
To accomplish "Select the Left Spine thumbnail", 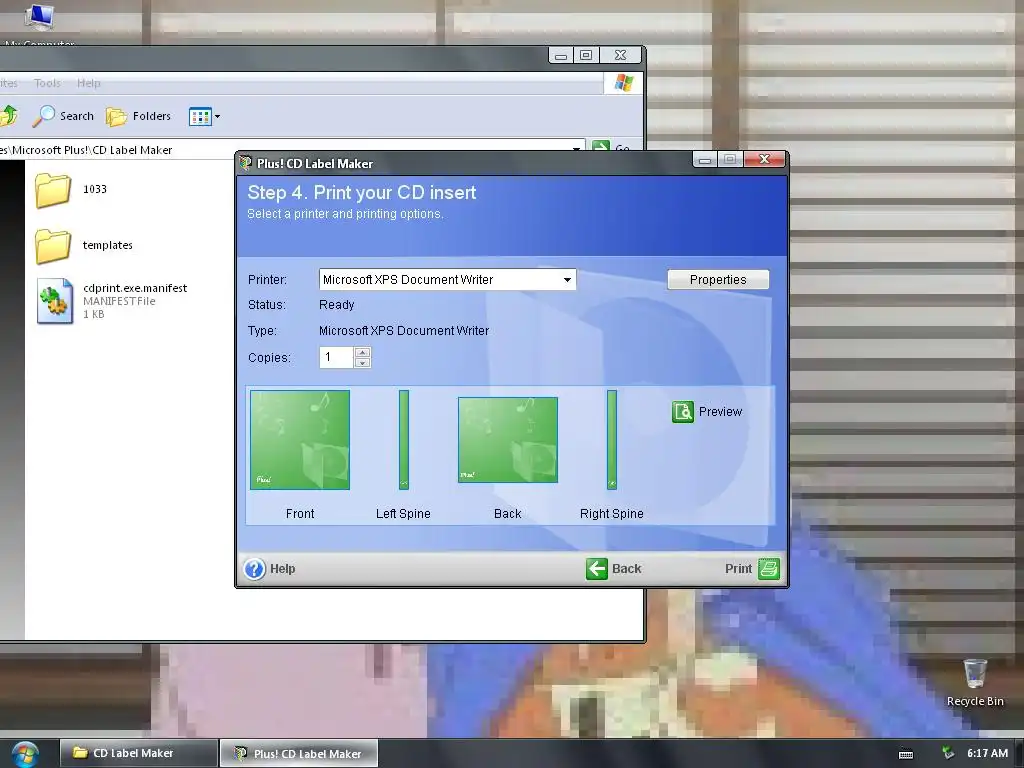I will tap(404, 440).
